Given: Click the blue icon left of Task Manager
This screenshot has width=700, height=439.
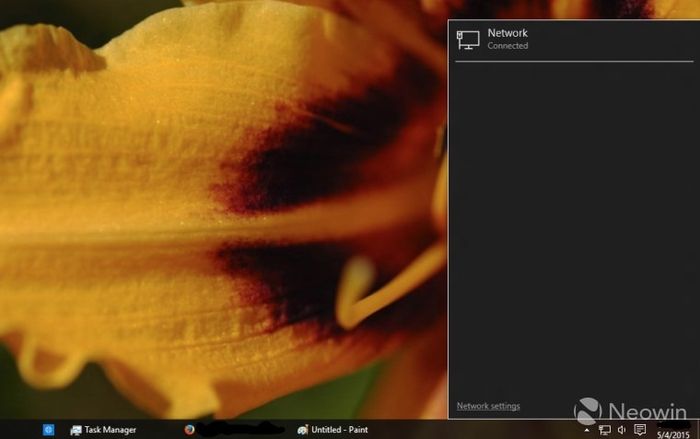Looking at the screenshot, I should tap(48, 430).
